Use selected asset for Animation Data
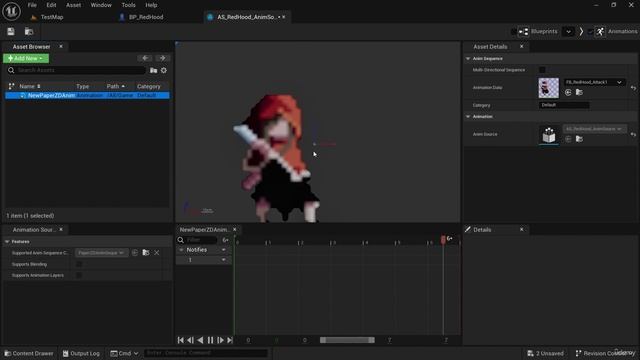640x360 pixels. pos(568,93)
